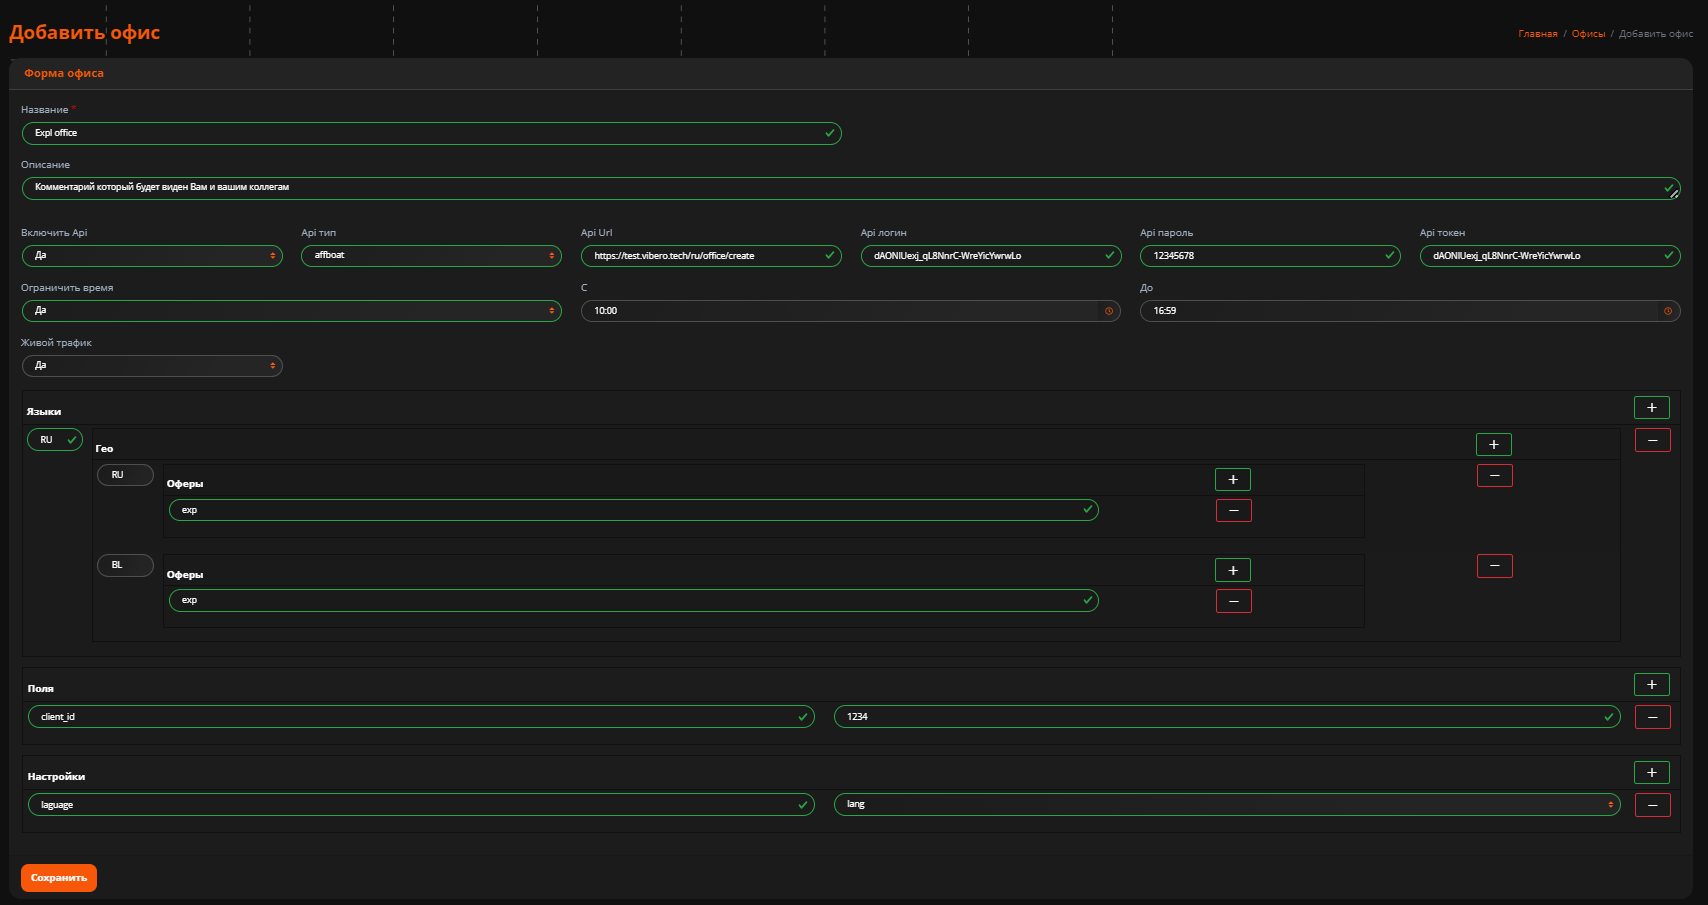Edit the end time 16:59 field
The width and height of the screenshot is (1708, 905).
tap(1410, 311)
